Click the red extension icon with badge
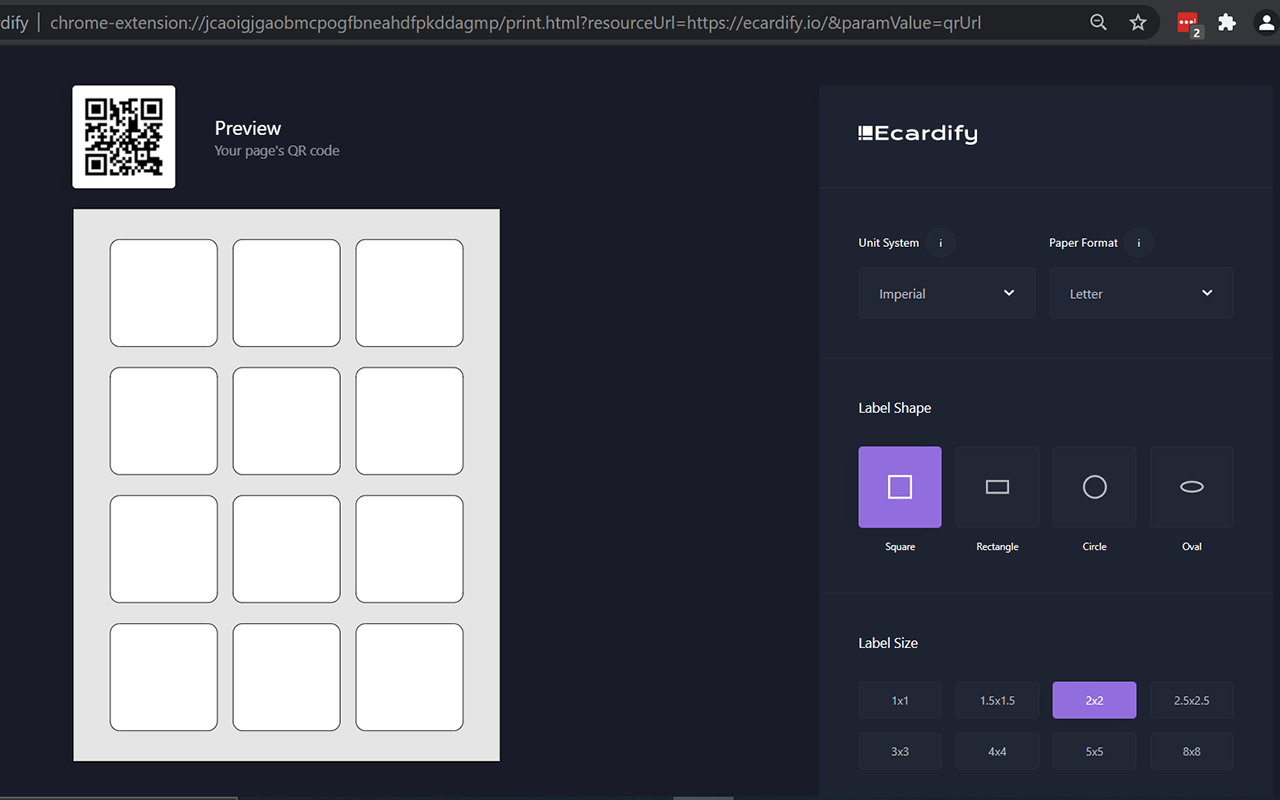The width and height of the screenshot is (1280, 800). click(x=1188, y=24)
